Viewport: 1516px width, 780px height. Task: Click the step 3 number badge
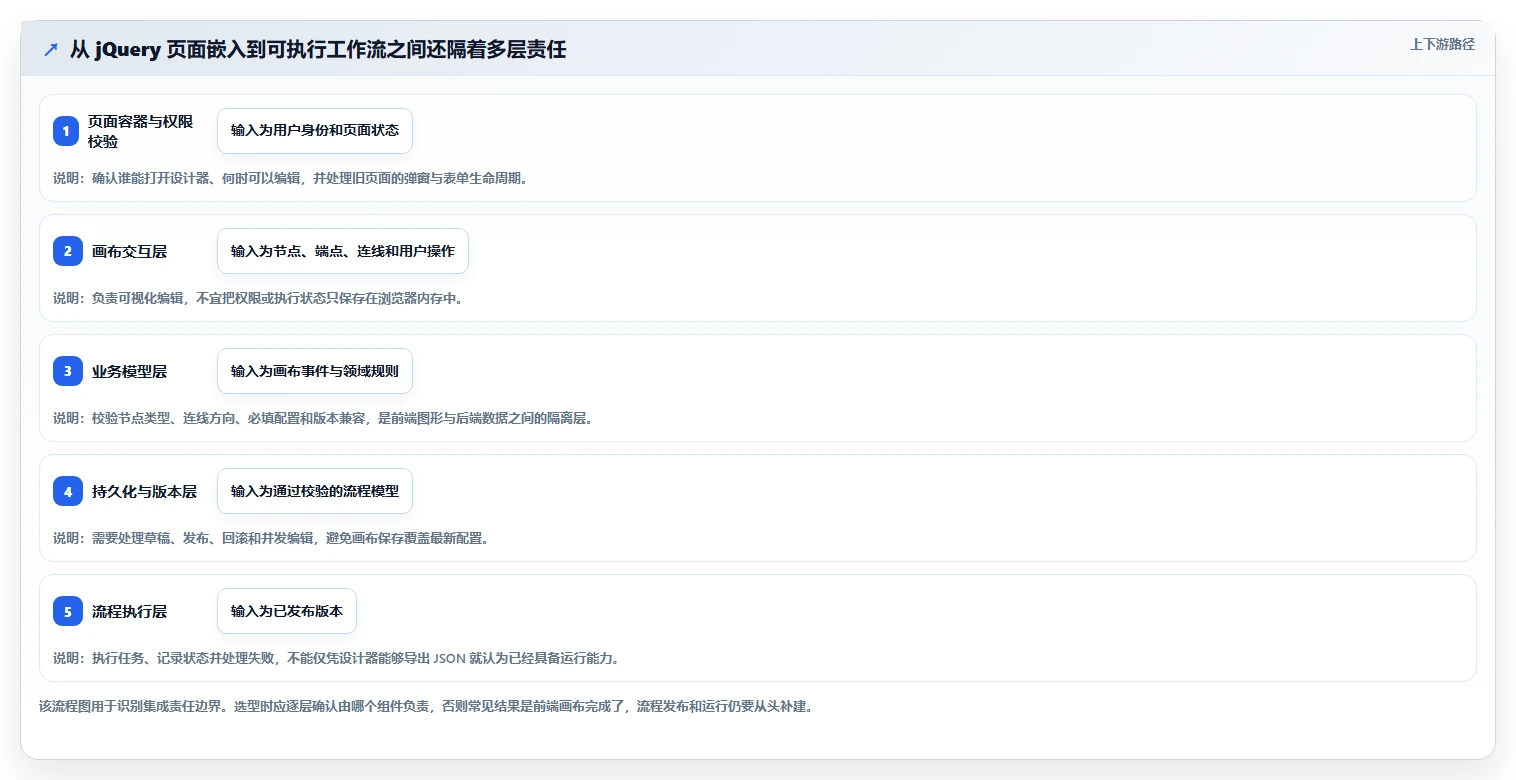(67, 371)
